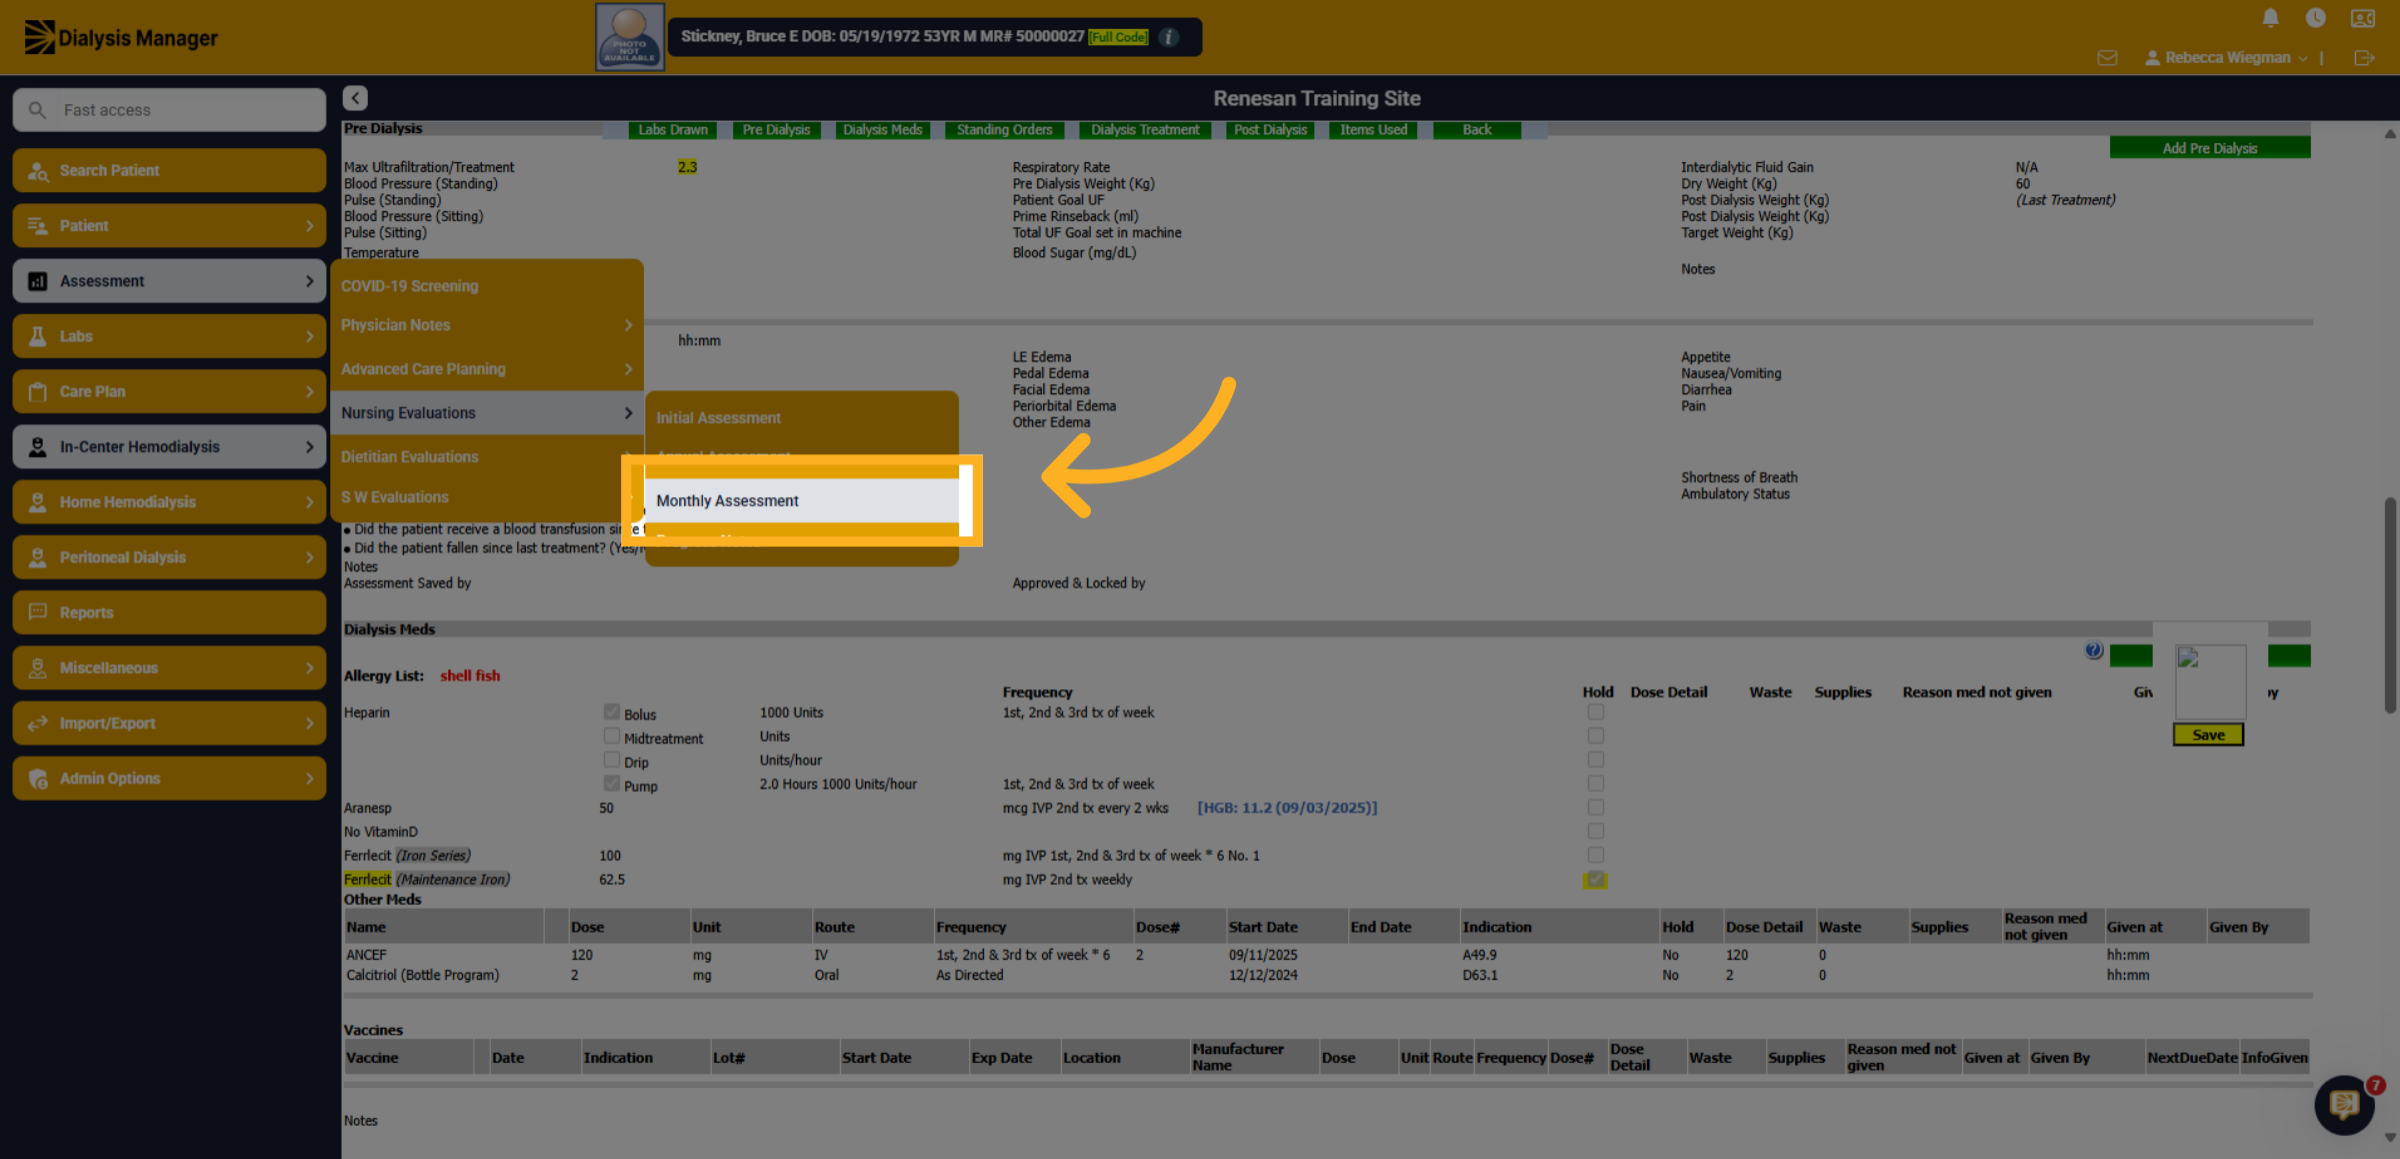Screen dimensions: 2400x1159
Task: Switch to the Labs Drawn tab
Action: click(x=673, y=130)
